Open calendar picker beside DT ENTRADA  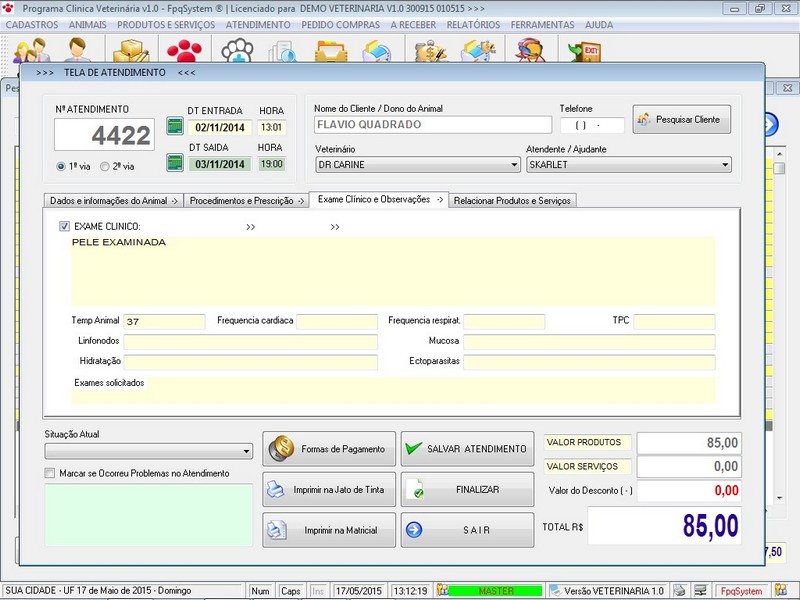(x=175, y=127)
